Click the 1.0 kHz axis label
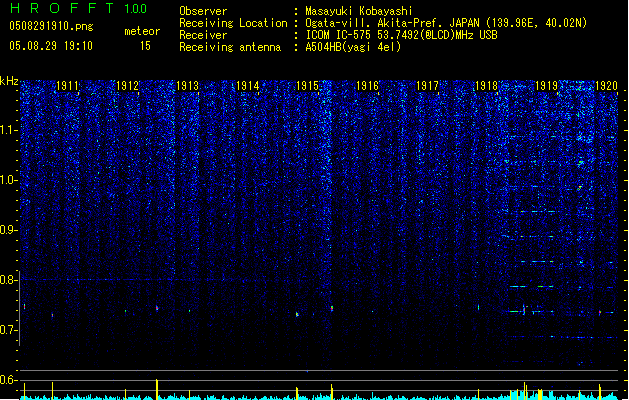This screenshot has width=629, height=400. 8,180
